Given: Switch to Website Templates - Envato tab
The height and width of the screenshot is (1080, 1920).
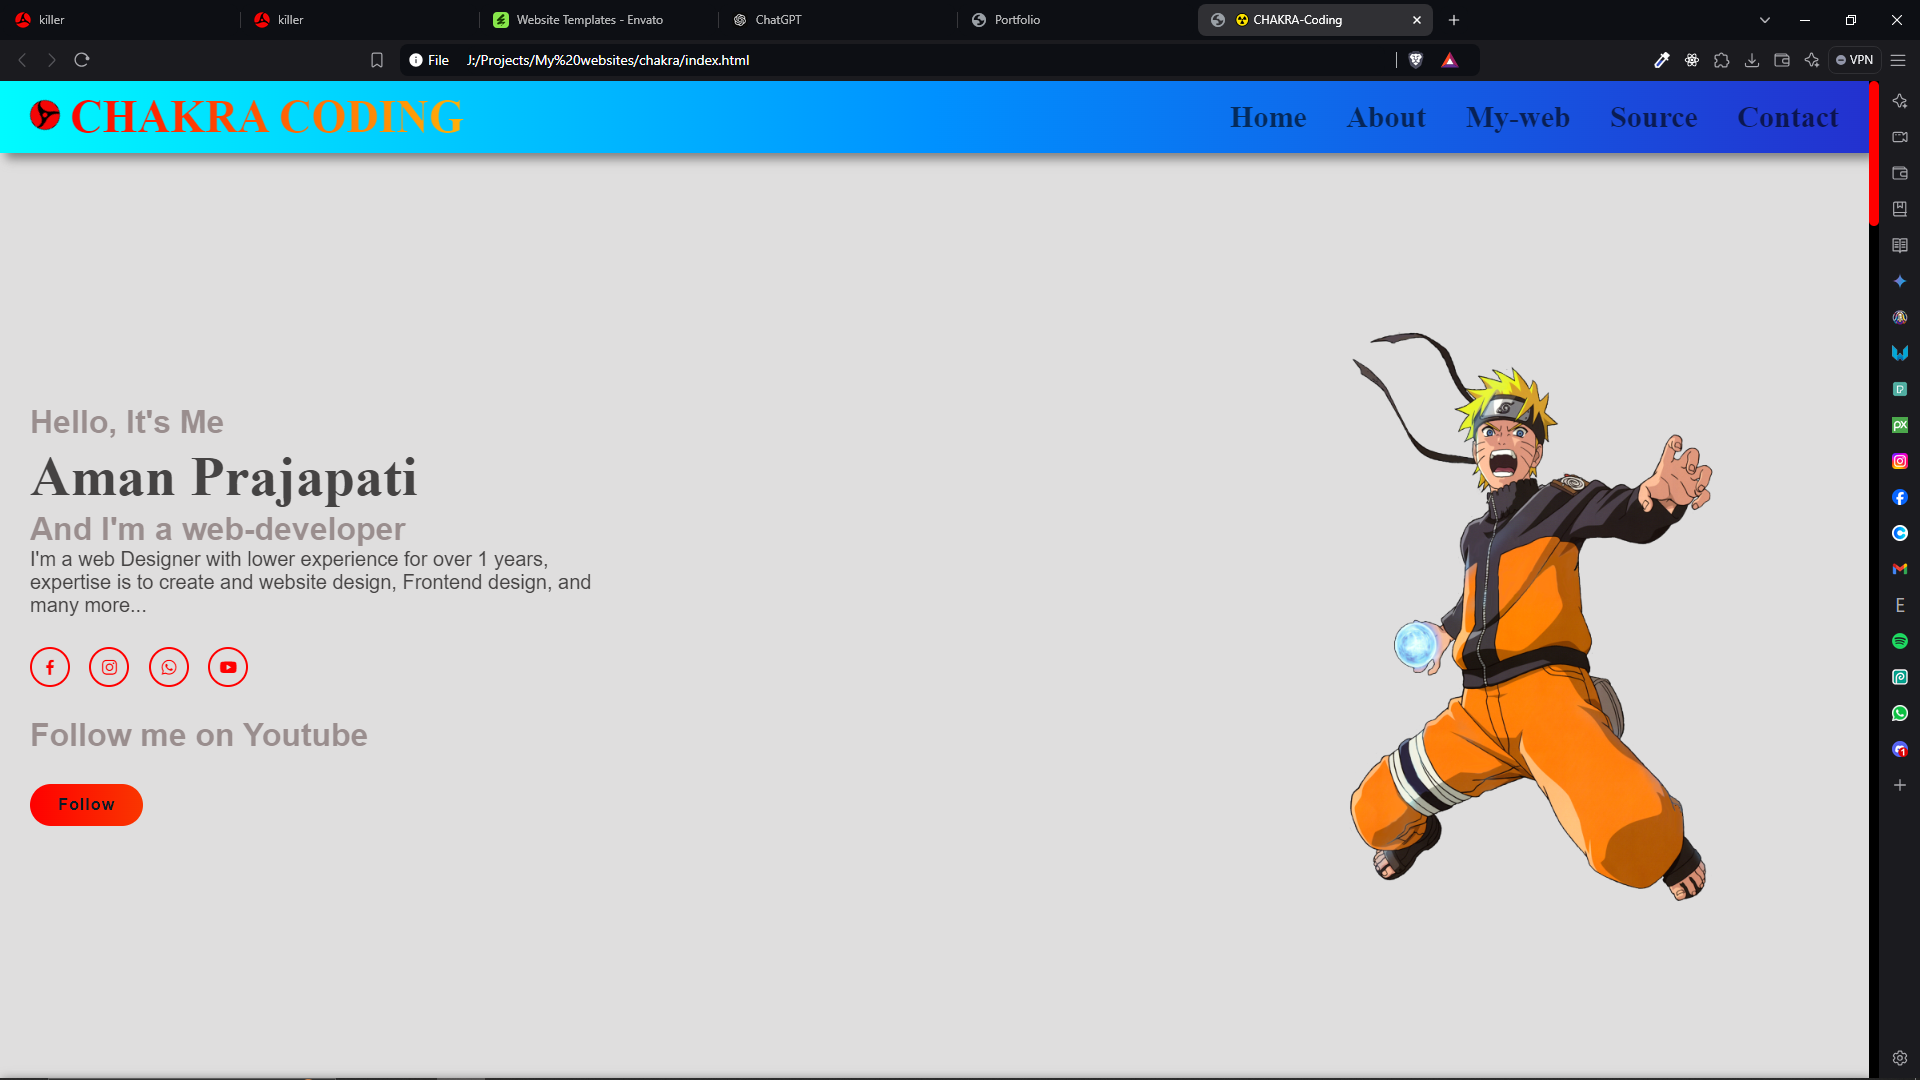Looking at the screenshot, I should (x=599, y=20).
